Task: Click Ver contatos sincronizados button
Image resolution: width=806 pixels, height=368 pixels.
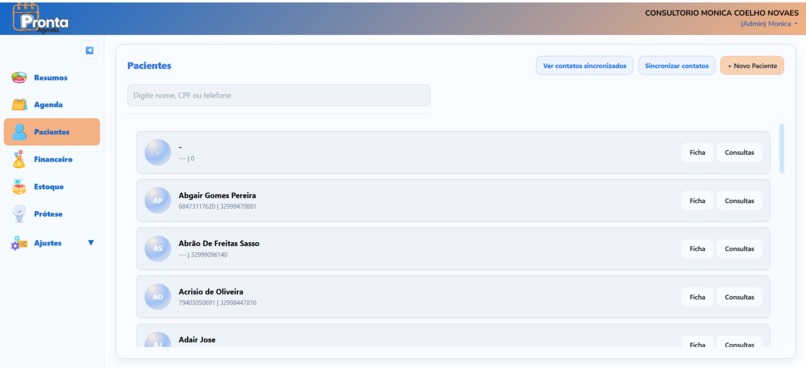Action: [x=584, y=66]
